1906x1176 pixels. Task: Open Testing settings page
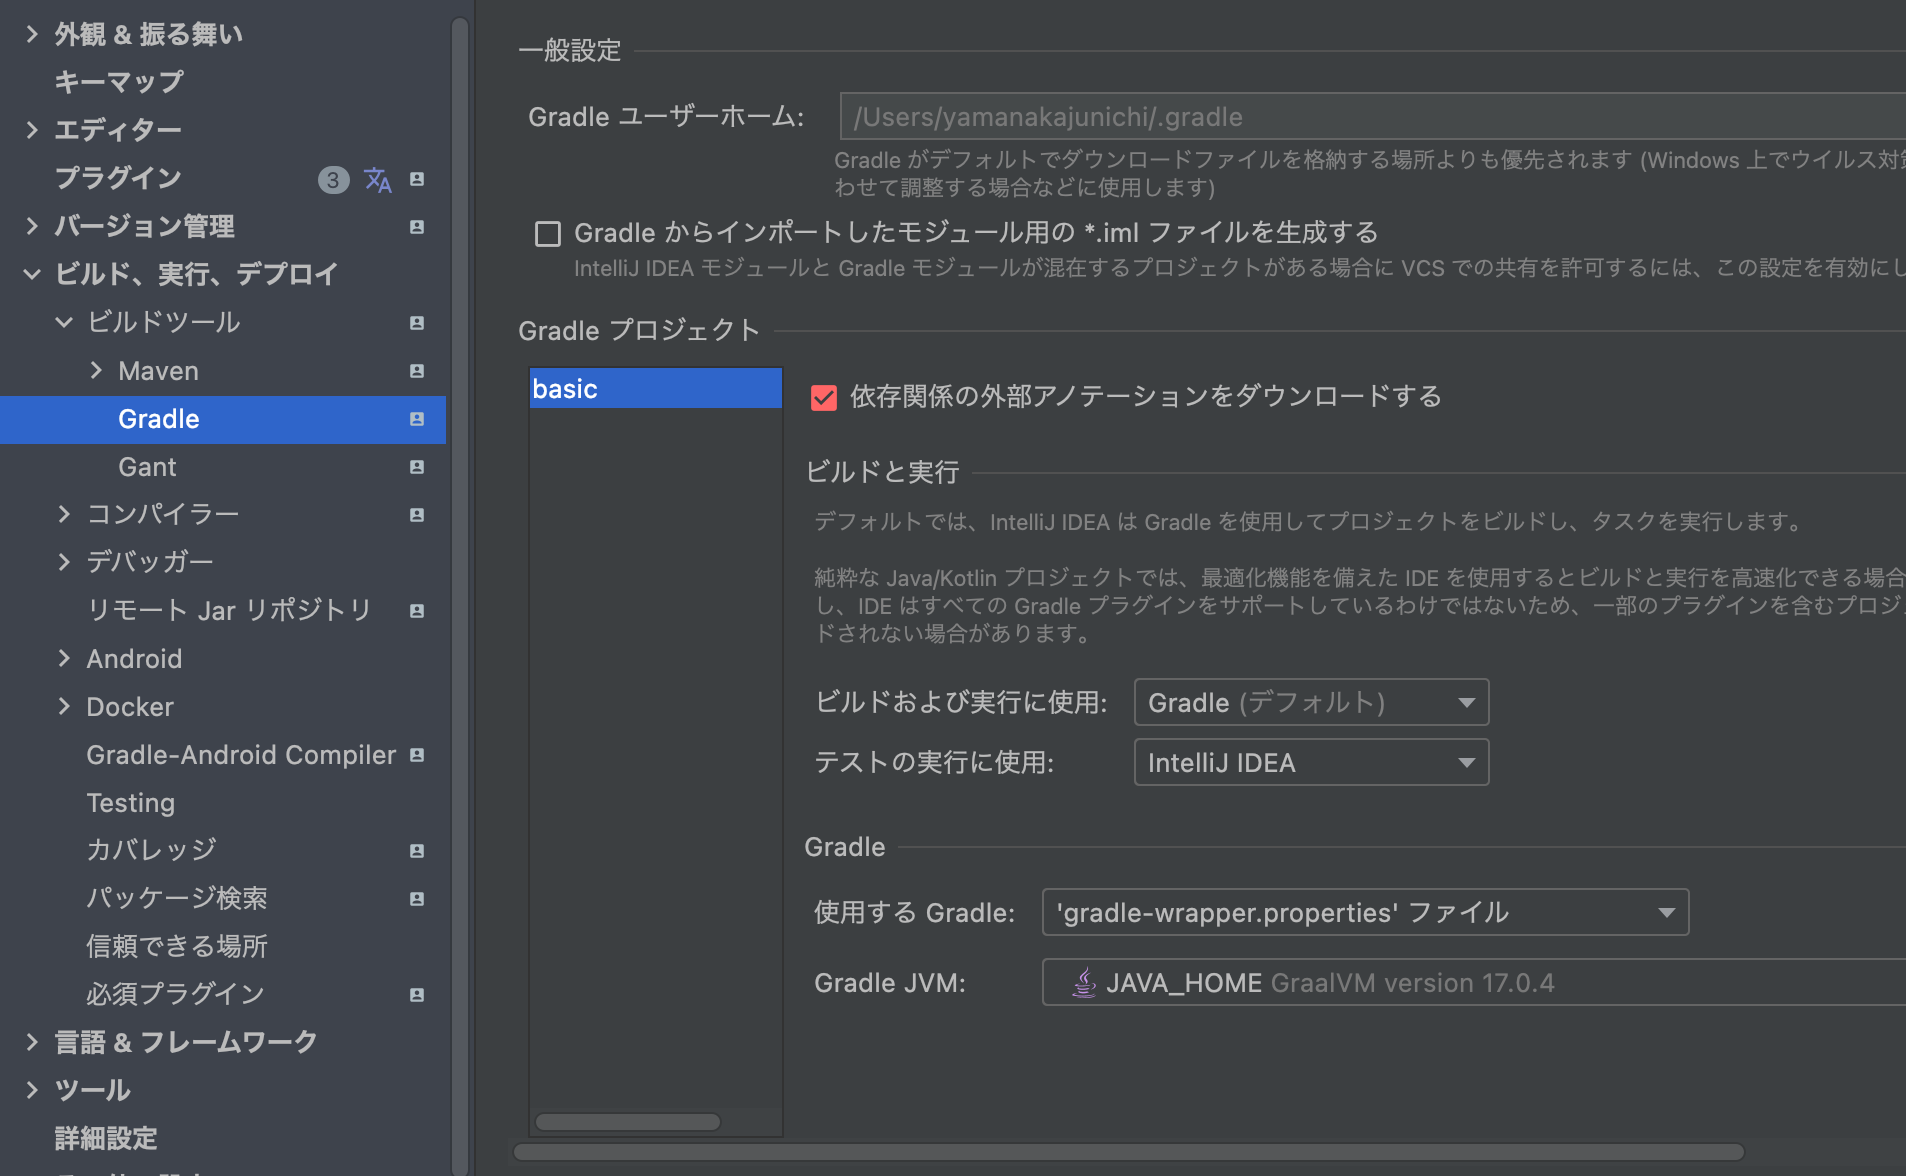click(x=130, y=803)
